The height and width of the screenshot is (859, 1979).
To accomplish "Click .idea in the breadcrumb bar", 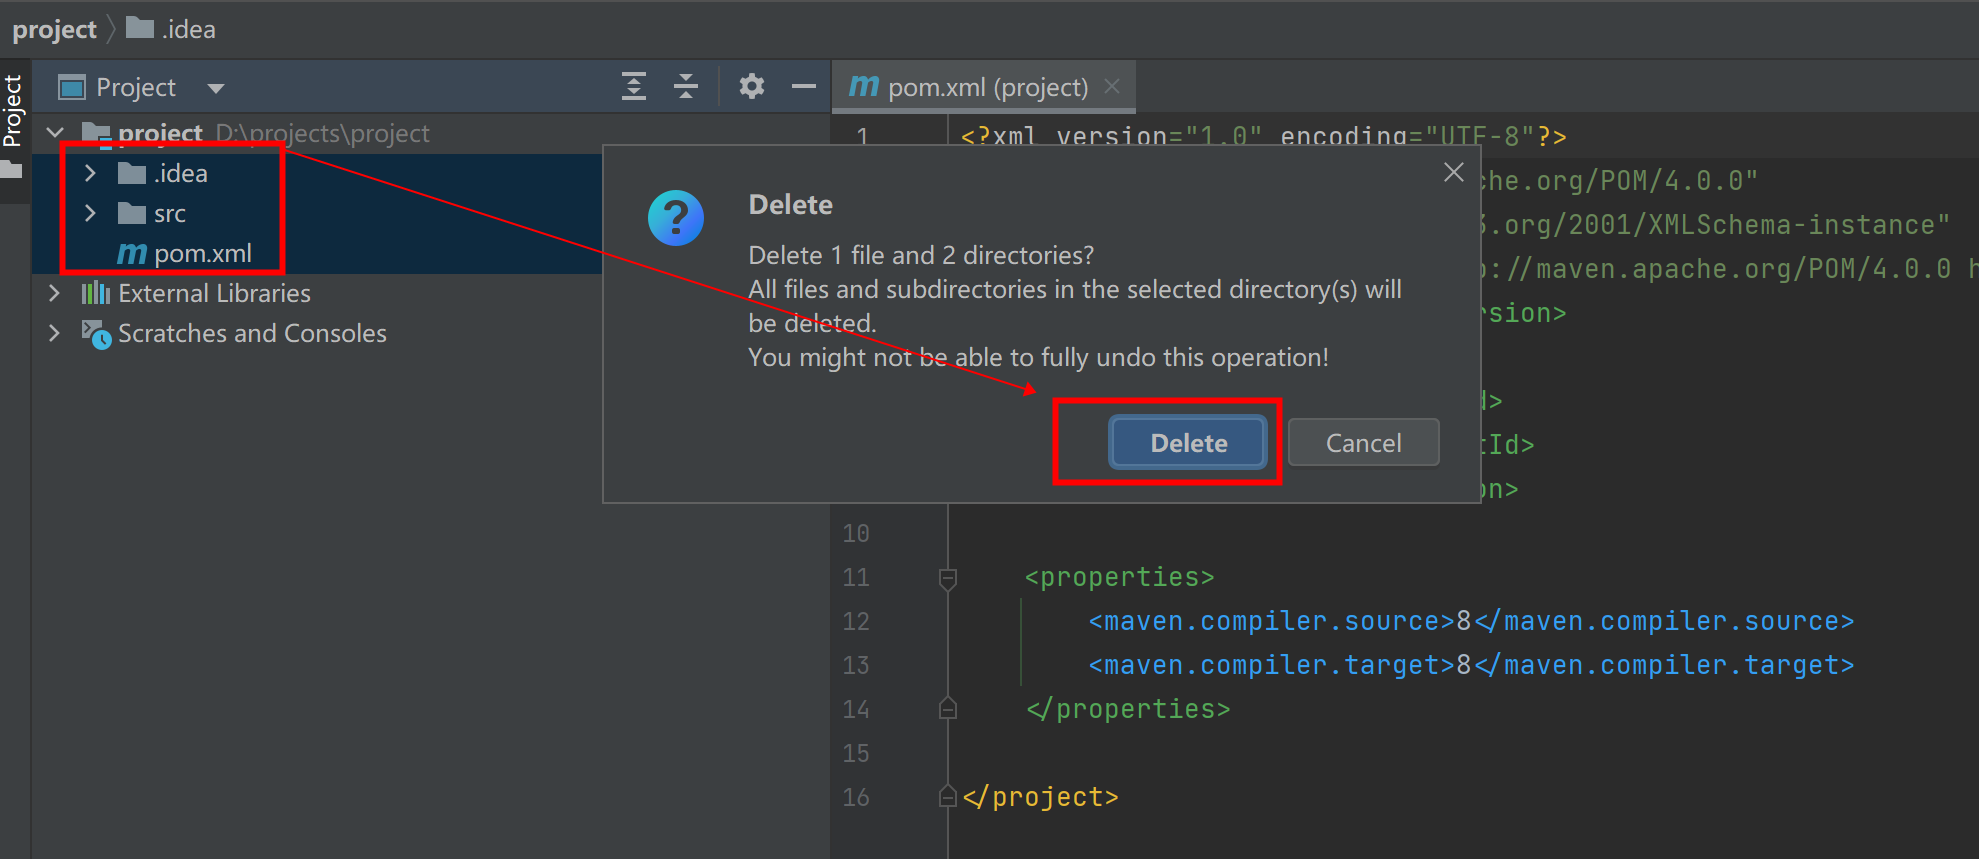I will coord(189,29).
